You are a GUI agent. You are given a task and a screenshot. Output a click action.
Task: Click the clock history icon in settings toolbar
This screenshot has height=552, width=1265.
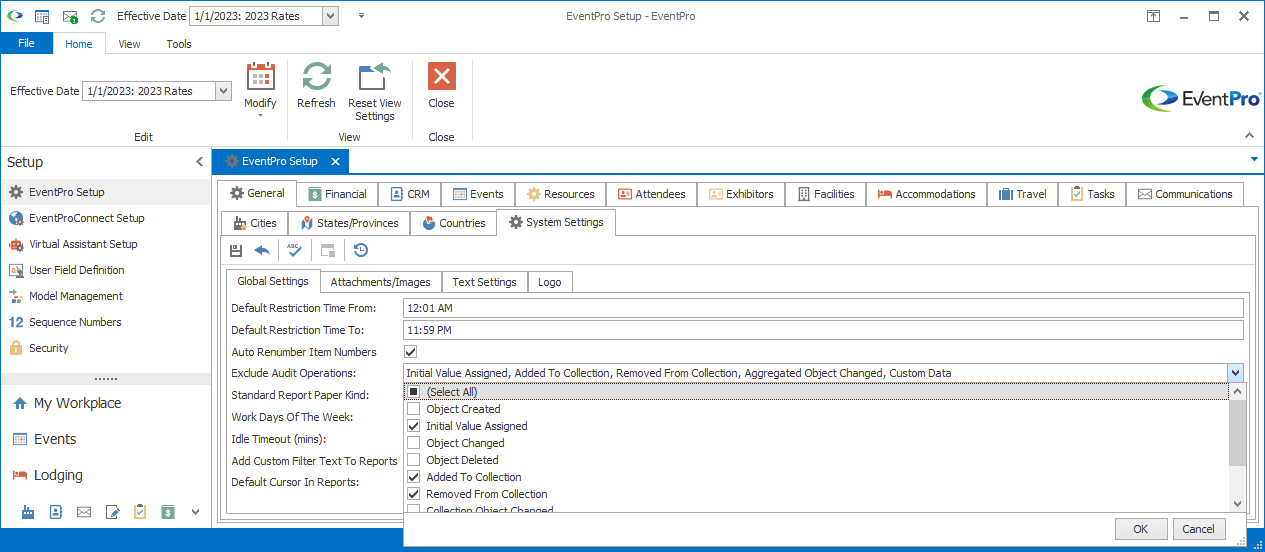pos(361,251)
